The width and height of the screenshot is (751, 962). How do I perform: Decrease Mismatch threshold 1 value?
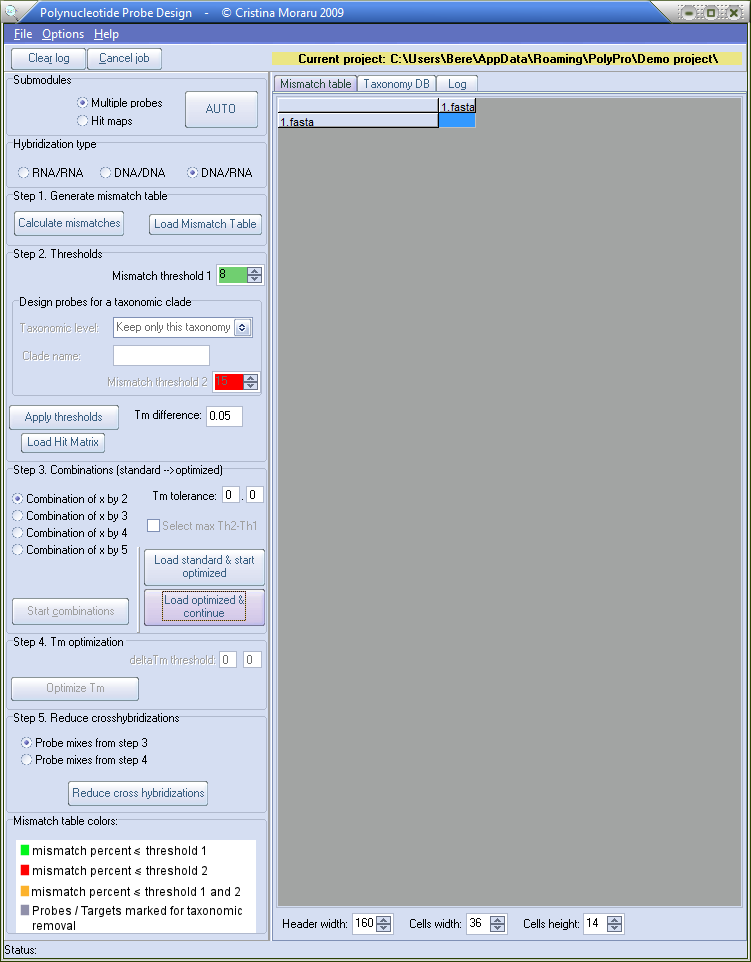255,279
